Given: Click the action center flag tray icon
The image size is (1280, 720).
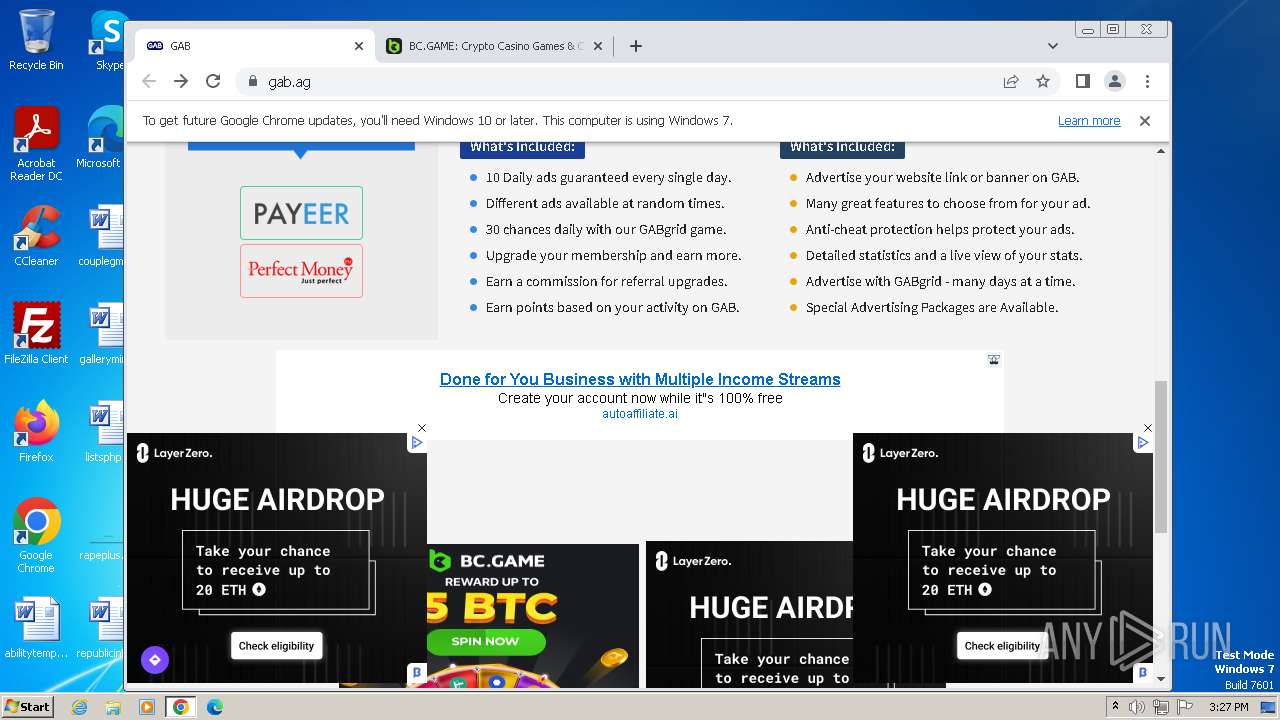Looking at the screenshot, I should coord(1184,707).
